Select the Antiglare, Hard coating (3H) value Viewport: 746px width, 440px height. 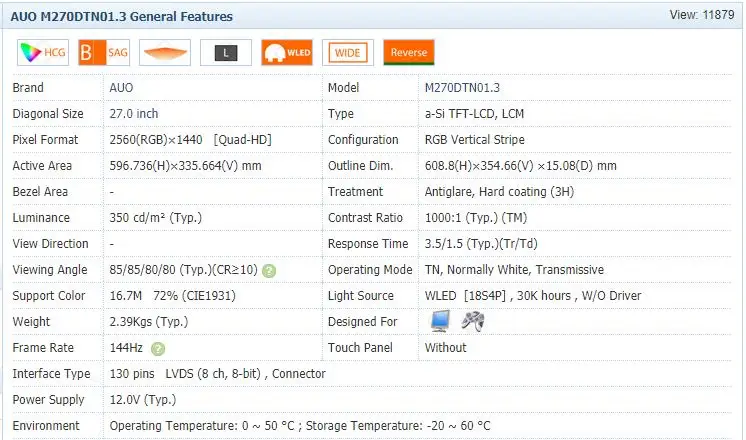point(499,192)
